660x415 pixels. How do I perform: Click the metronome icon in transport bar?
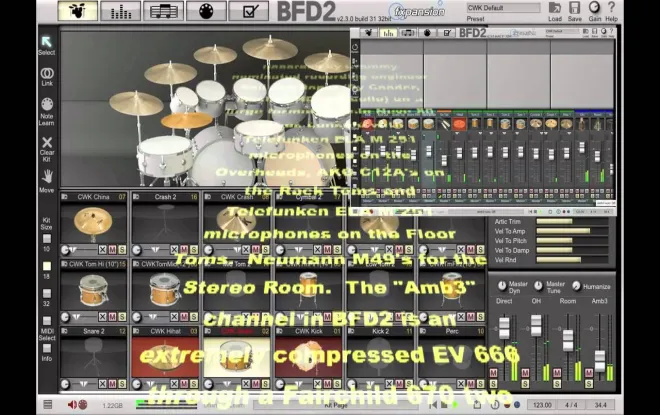click(495, 405)
